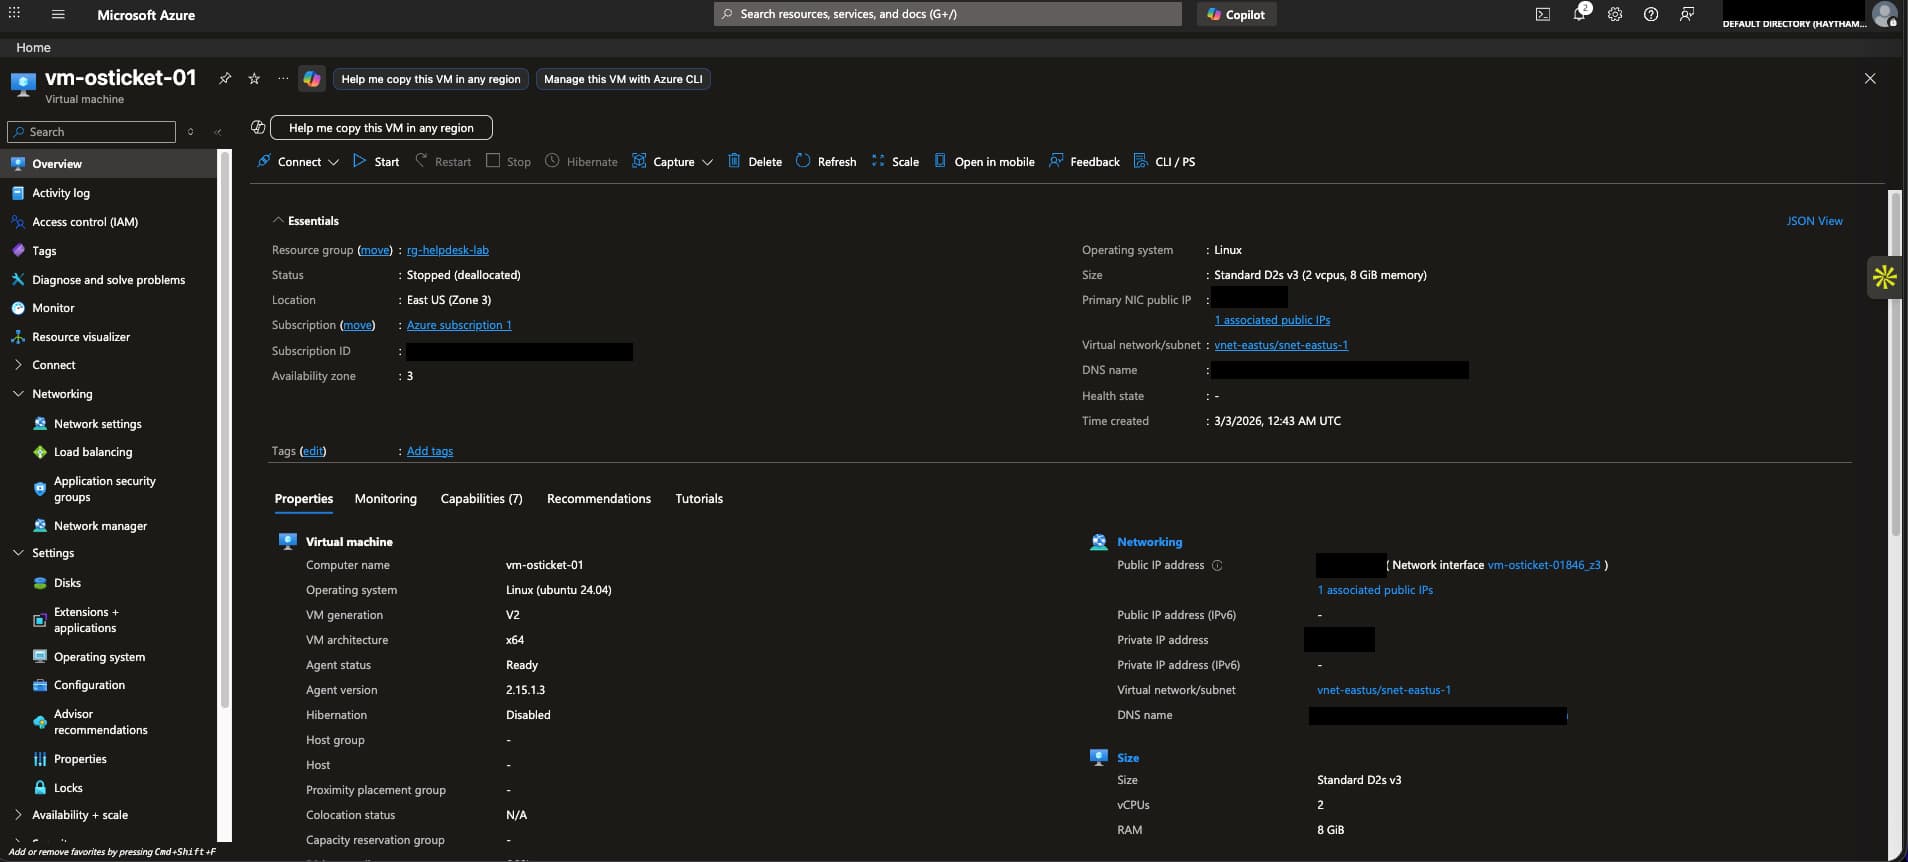Open the Capture dropdown
1908x862 pixels.
672,161
